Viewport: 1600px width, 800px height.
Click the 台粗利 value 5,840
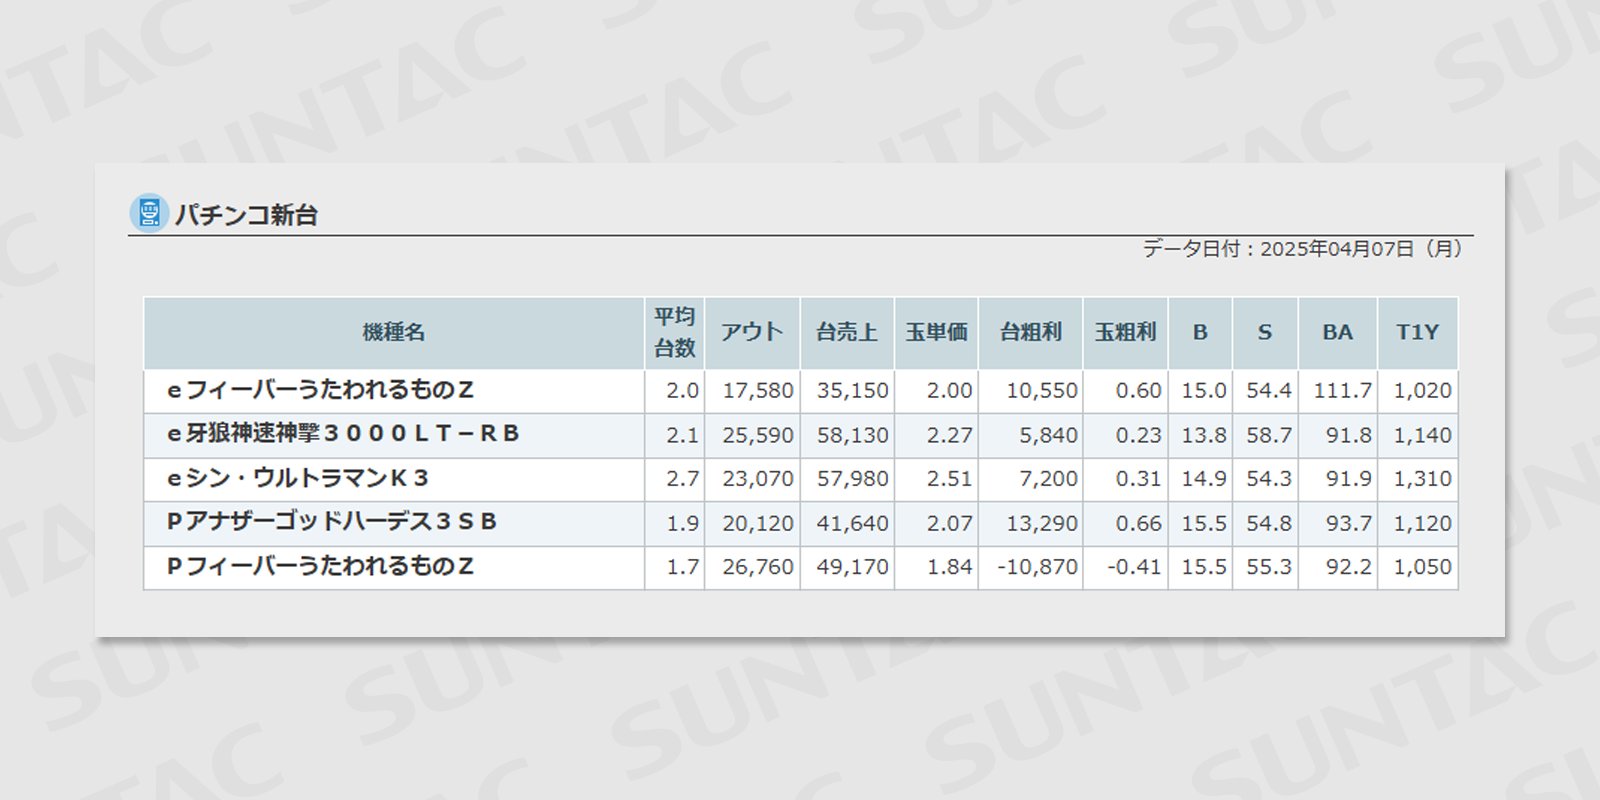pos(1049,435)
